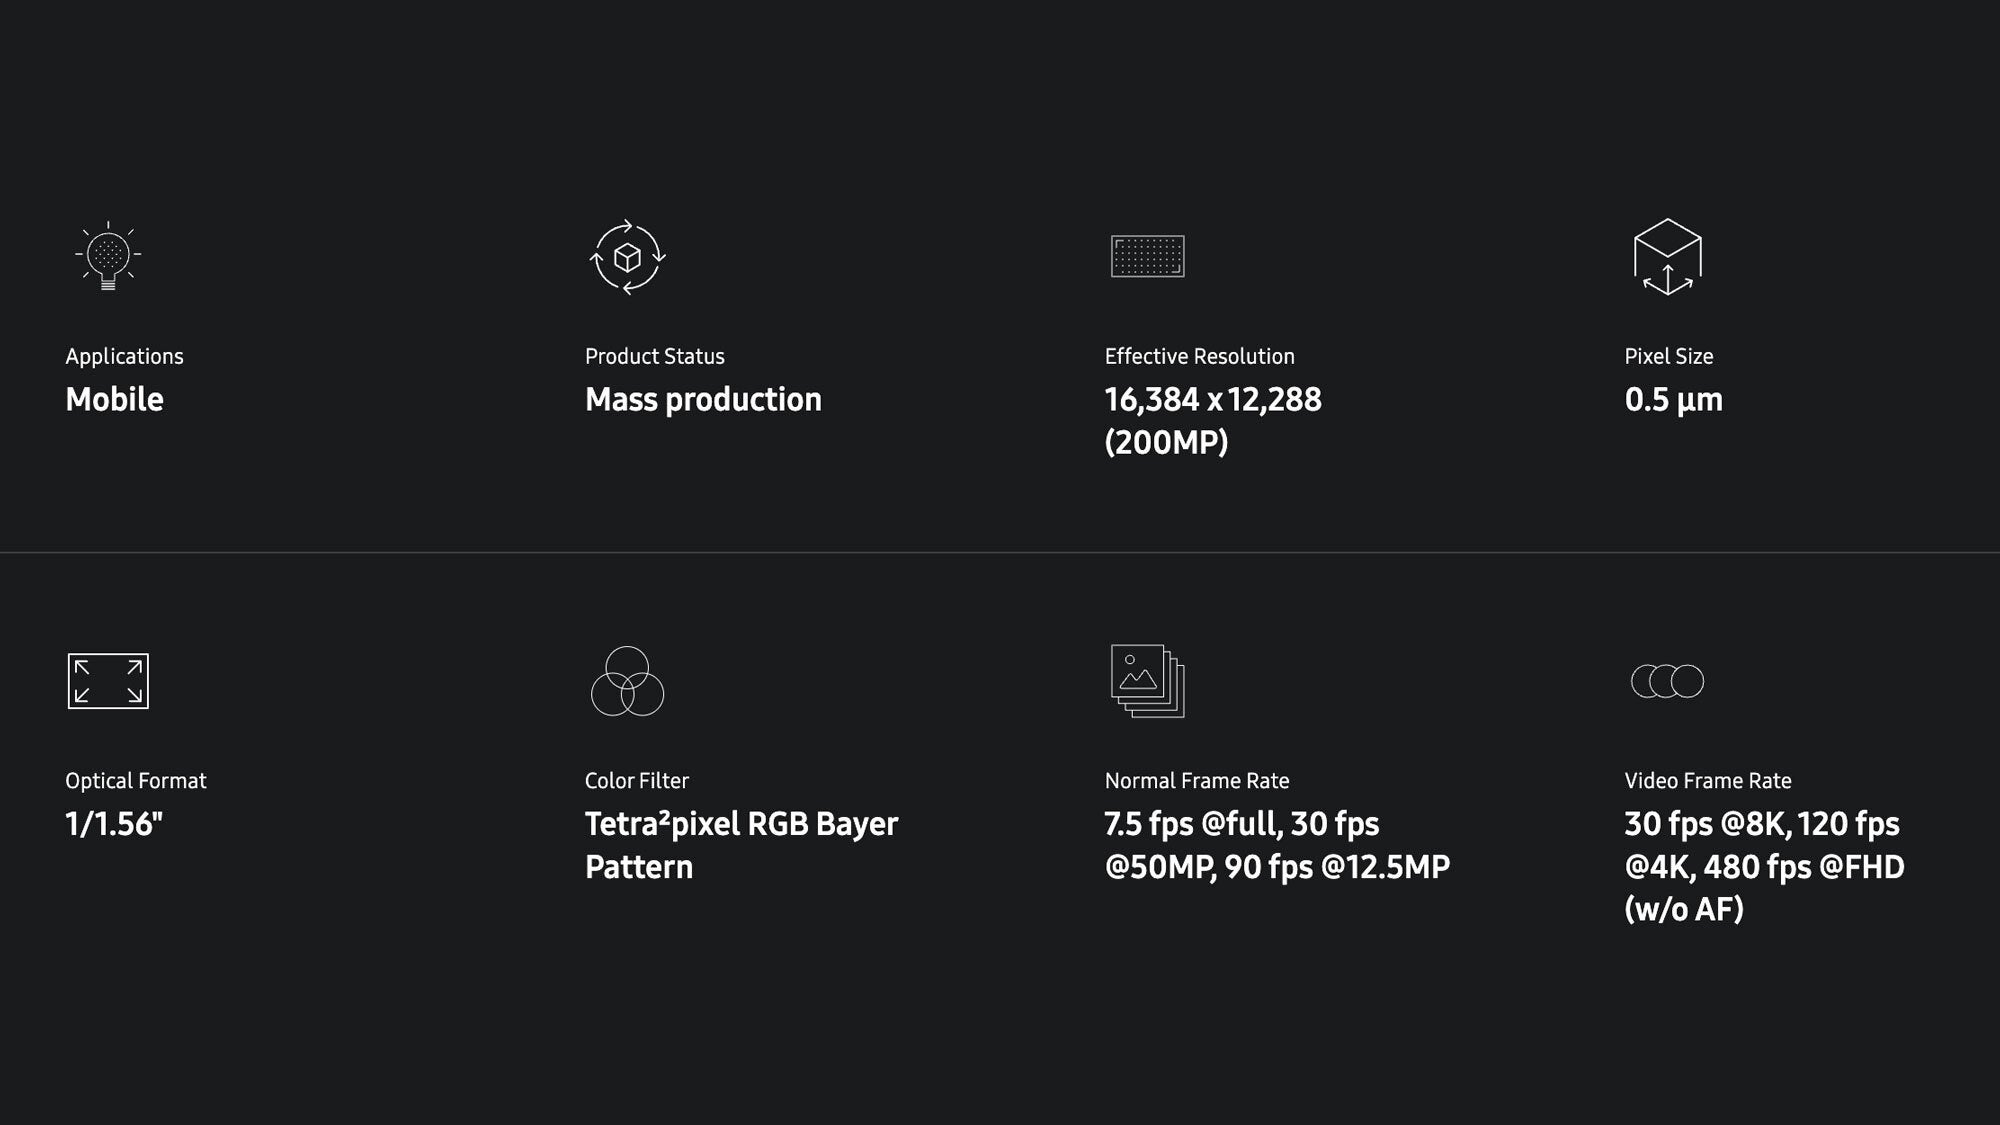
Task: Click the Video Frame Rate label
Action: (x=1707, y=780)
